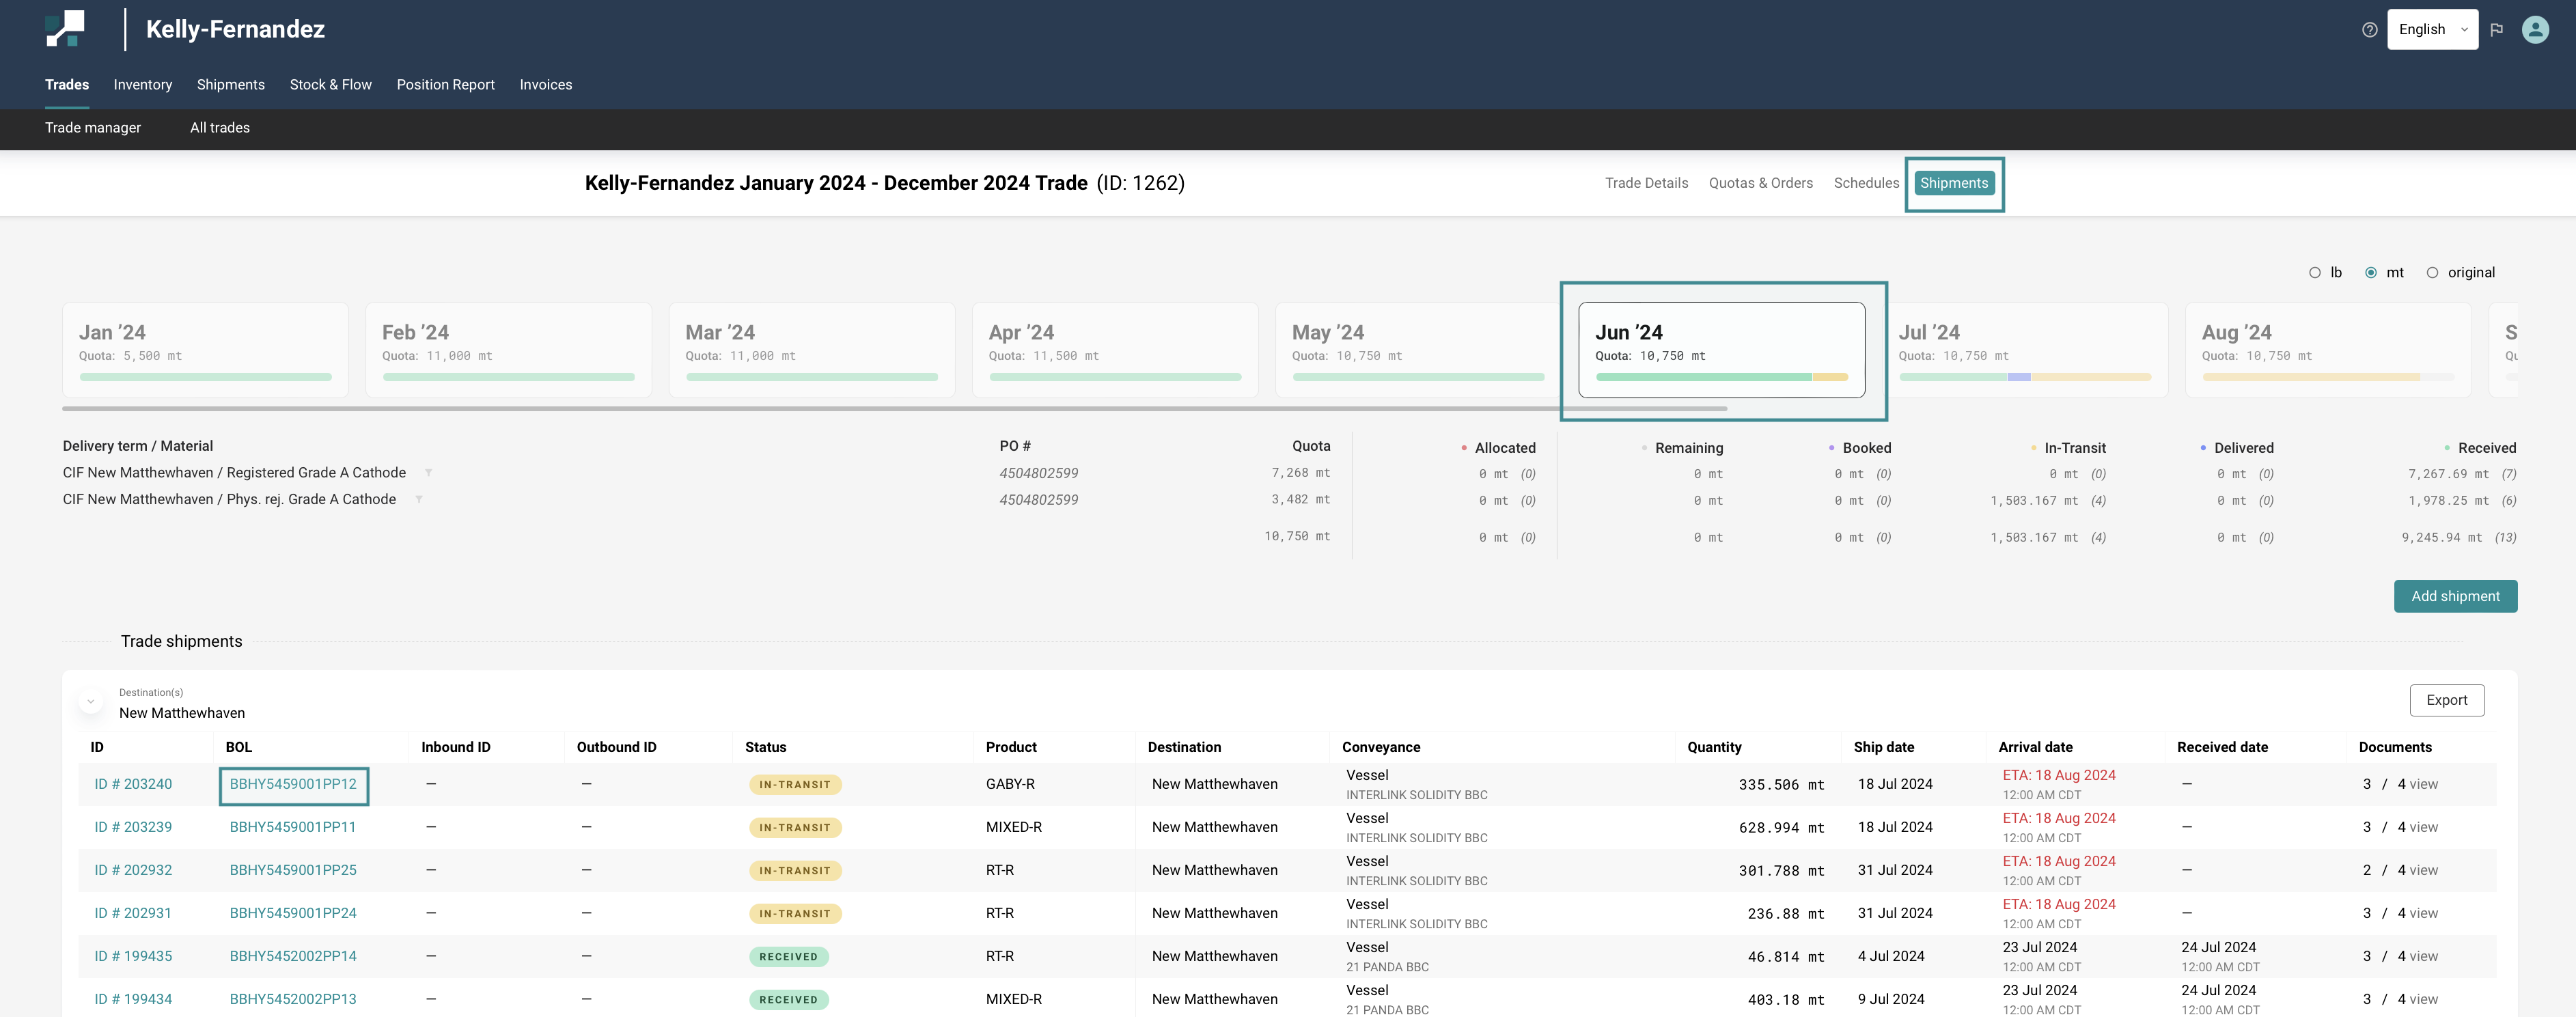Select the May '24 month card

(1417, 349)
